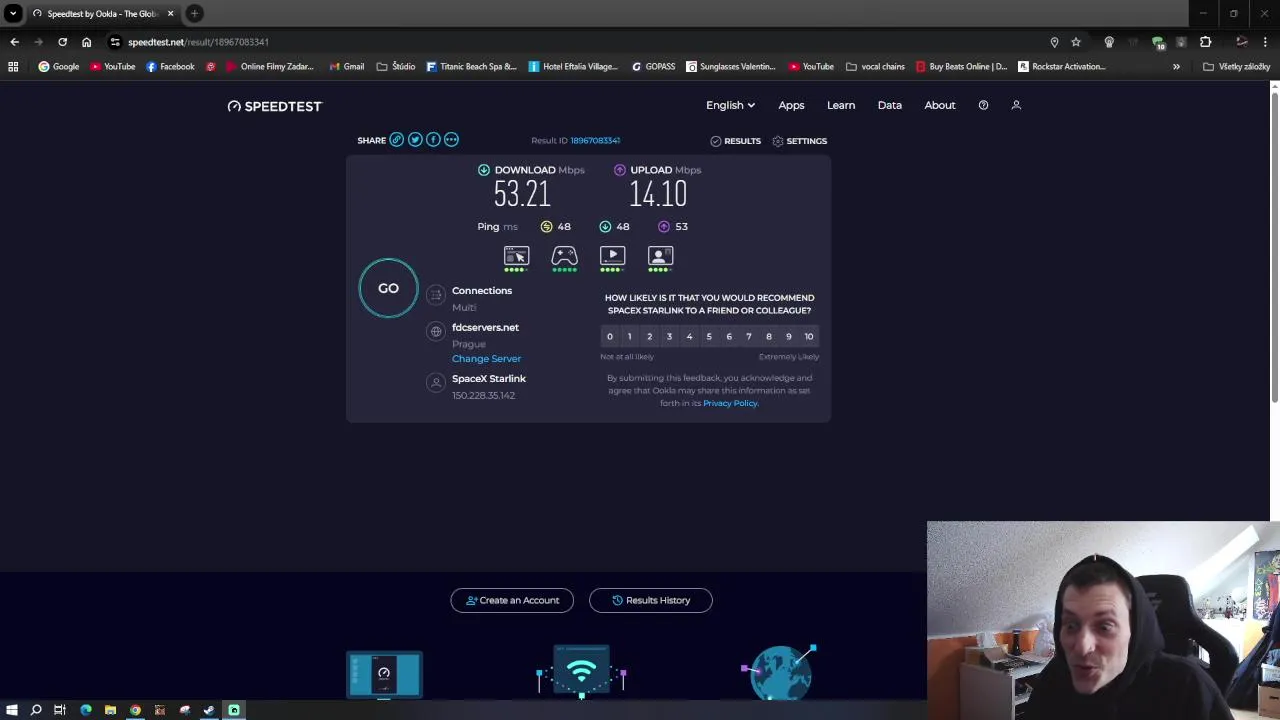Open the Windows Start menu
This screenshot has width=1280, height=720.
(12, 710)
